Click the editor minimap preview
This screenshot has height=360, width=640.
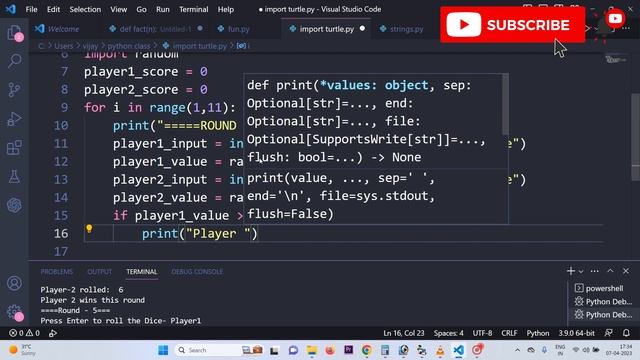coord(616,60)
